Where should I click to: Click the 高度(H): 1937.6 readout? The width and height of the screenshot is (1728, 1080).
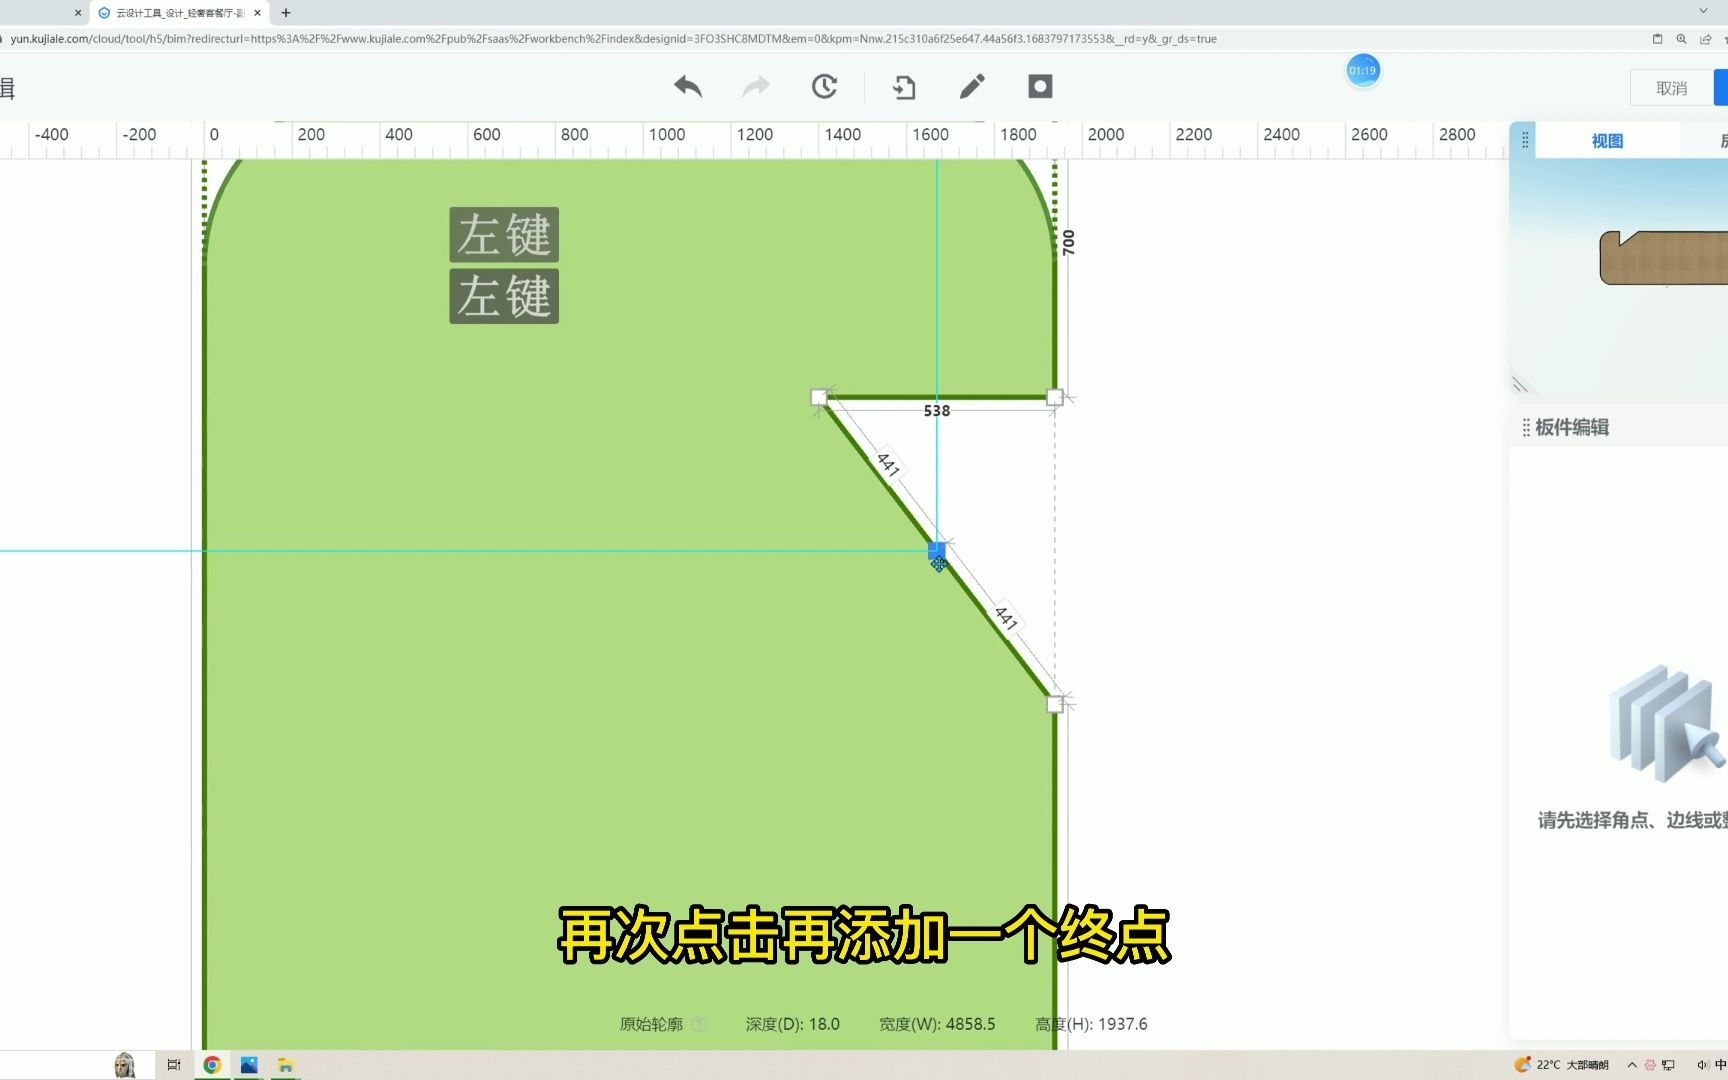click(1091, 1024)
